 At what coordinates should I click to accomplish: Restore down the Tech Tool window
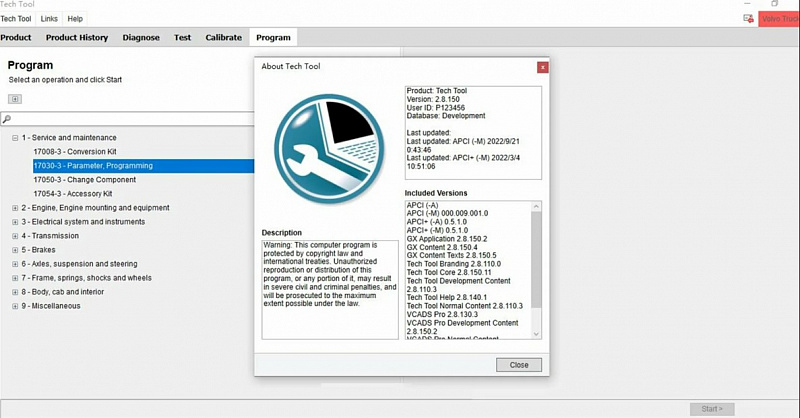pos(774,4)
